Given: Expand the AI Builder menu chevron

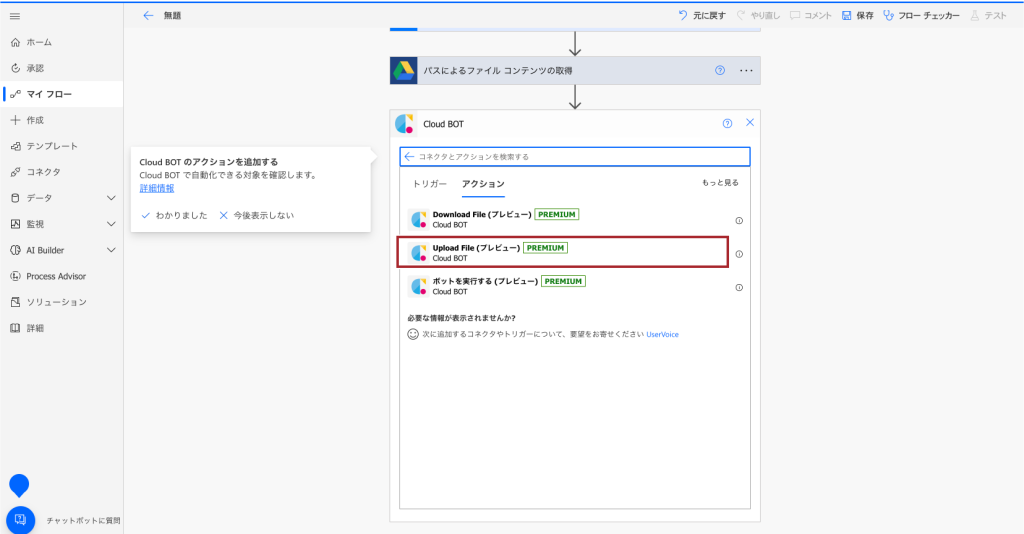Looking at the screenshot, I should [x=111, y=250].
